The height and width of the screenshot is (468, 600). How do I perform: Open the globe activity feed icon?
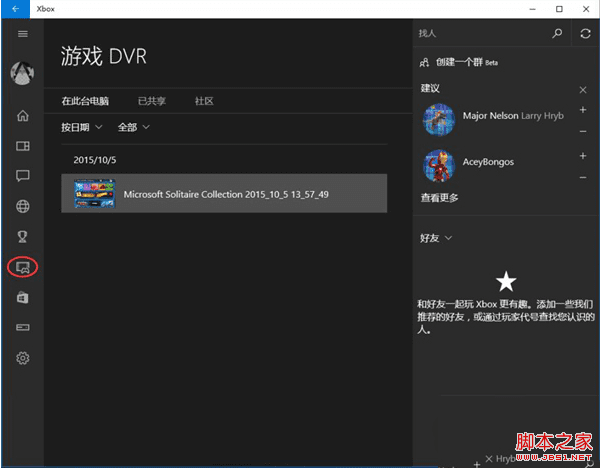[23, 206]
